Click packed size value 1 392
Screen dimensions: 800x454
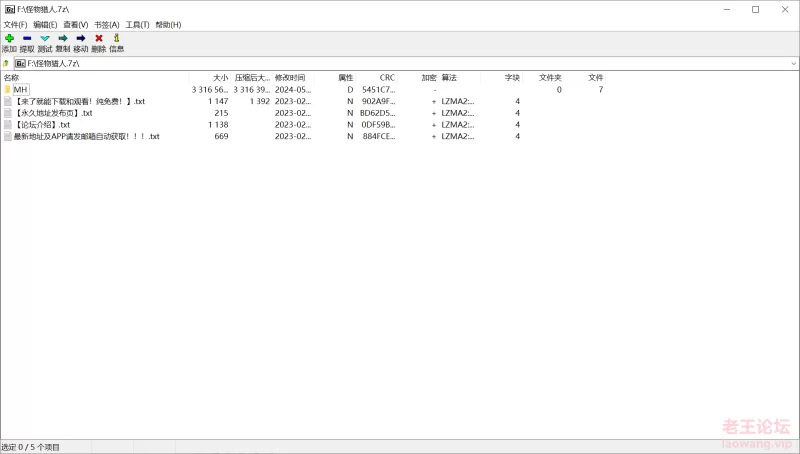pyautogui.click(x=260, y=101)
